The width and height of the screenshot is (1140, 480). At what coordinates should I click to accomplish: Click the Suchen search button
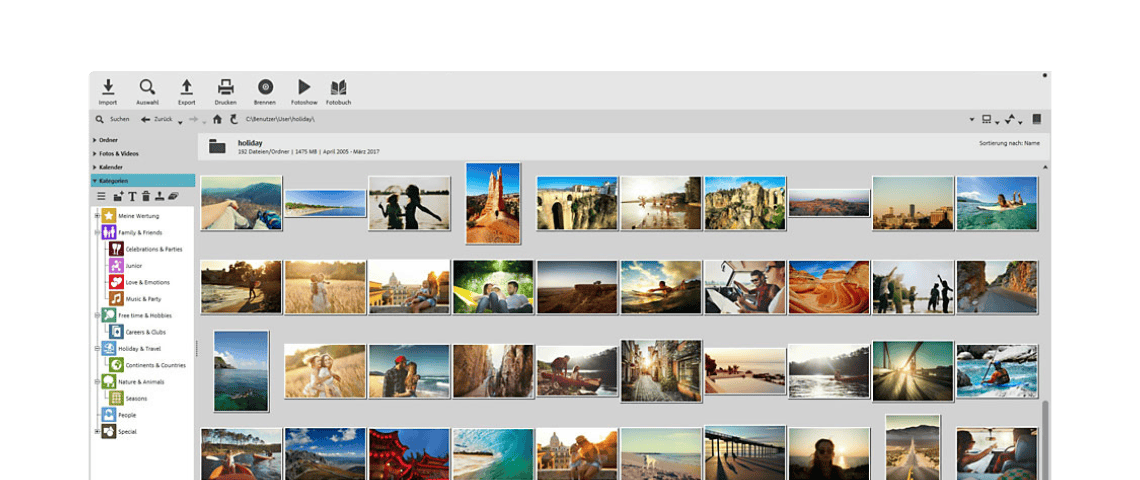pos(112,119)
